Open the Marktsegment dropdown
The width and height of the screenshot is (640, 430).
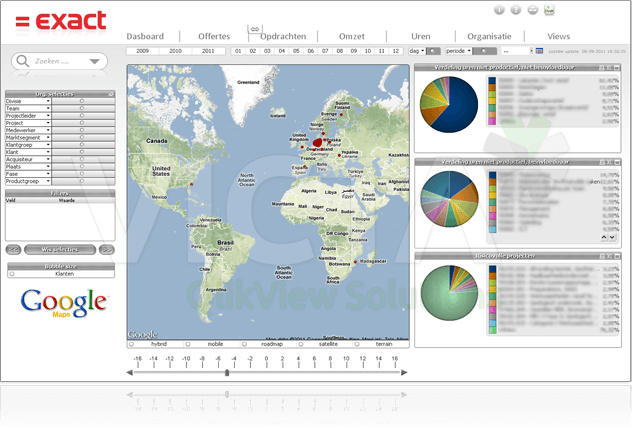(x=48, y=137)
